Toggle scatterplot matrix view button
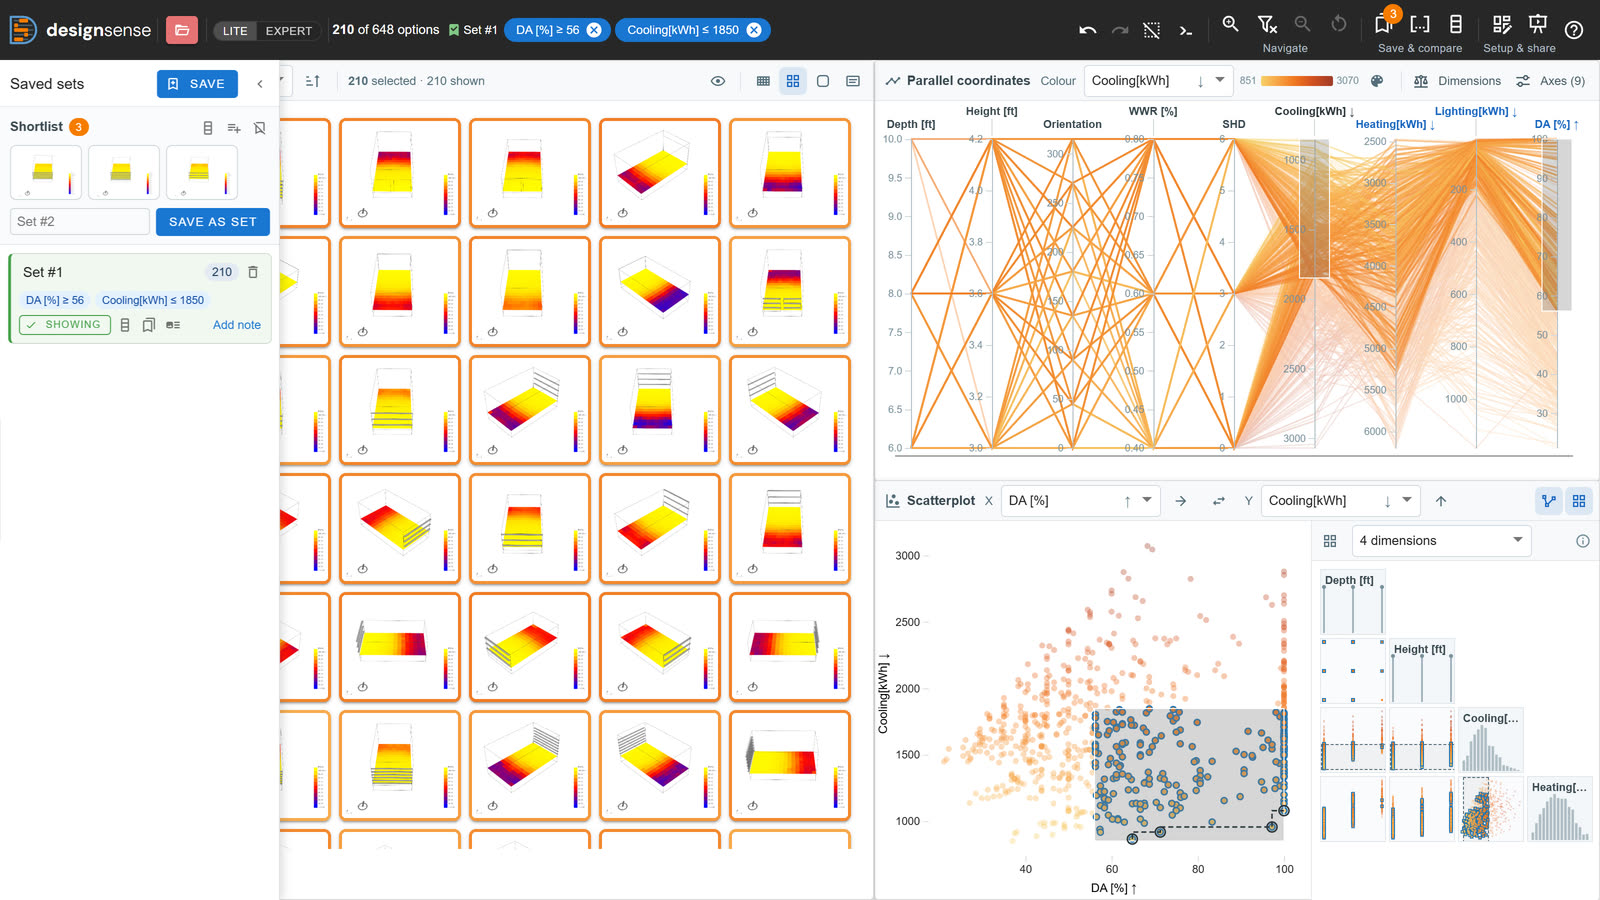Image resolution: width=1600 pixels, height=900 pixels. click(1579, 501)
